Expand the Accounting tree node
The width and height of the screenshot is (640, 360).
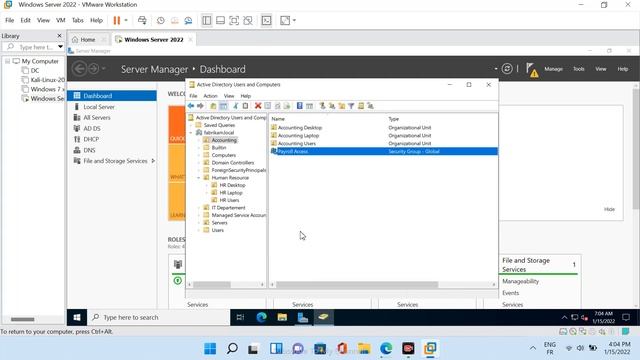coord(199,140)
